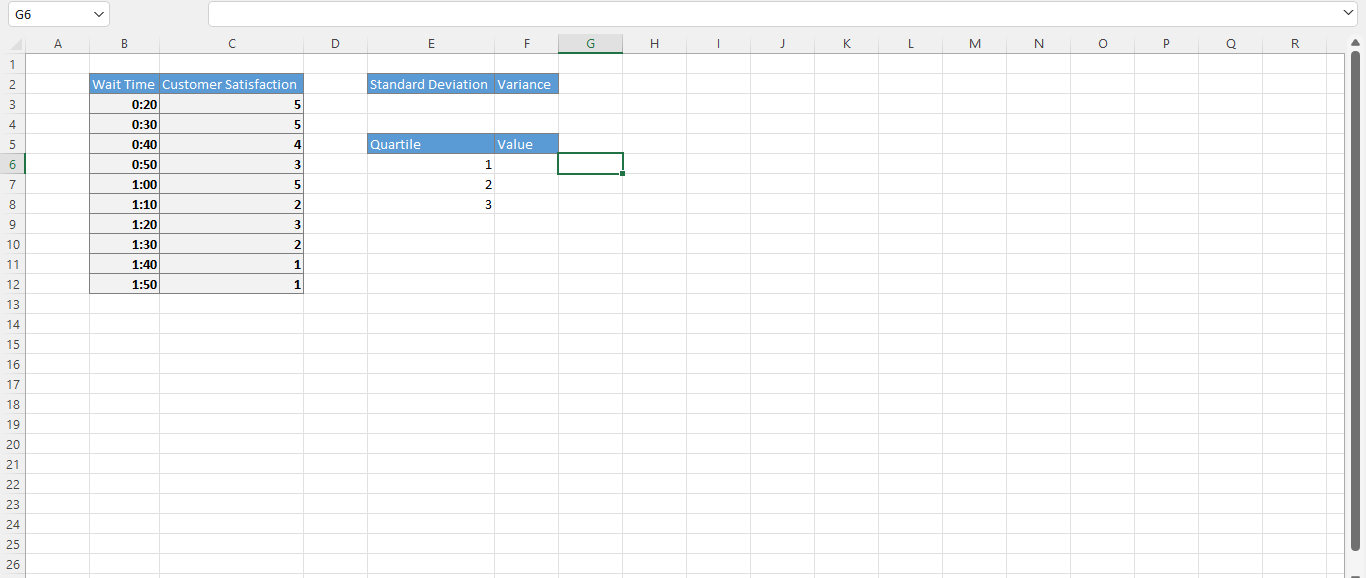Select the Standard Deviation header cell

430,84
